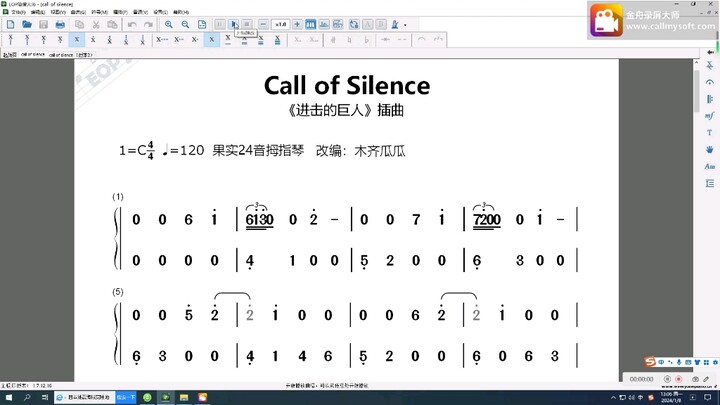Click the loop/refresh playback icon

[354, 24]
